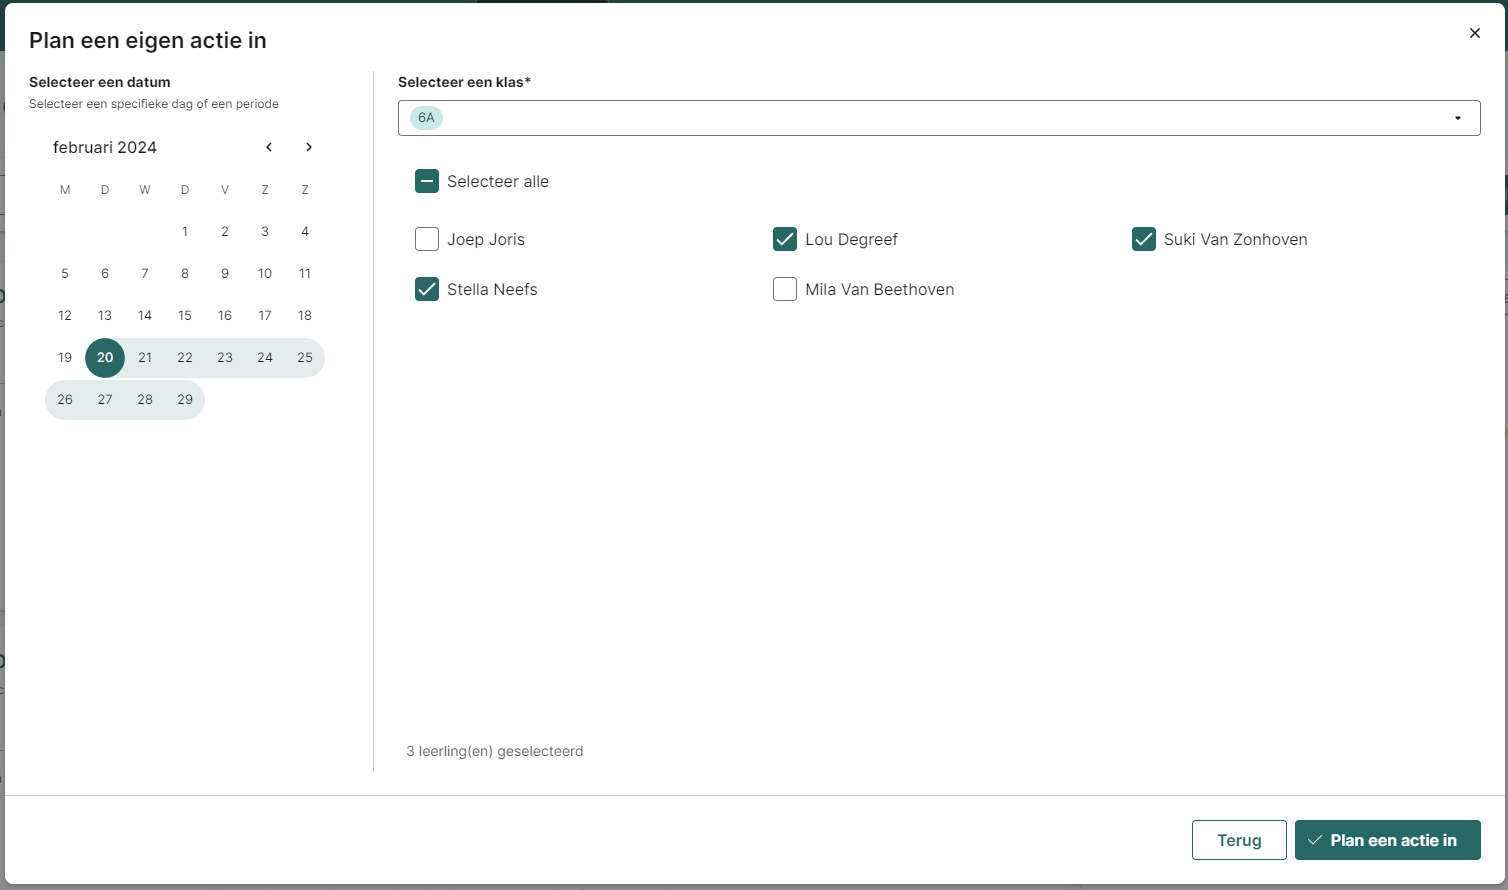Click the 6A class chip

tap(426, 118)
